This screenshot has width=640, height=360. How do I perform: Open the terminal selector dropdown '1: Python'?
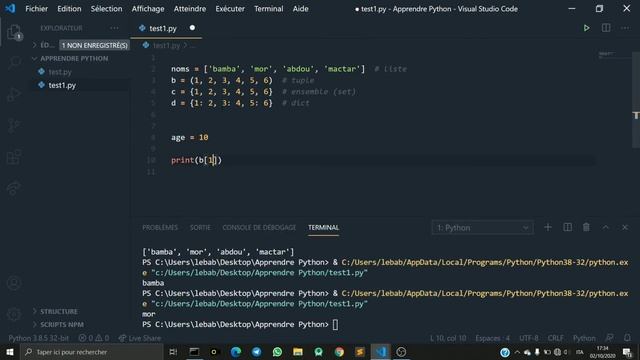click(482, 227)
